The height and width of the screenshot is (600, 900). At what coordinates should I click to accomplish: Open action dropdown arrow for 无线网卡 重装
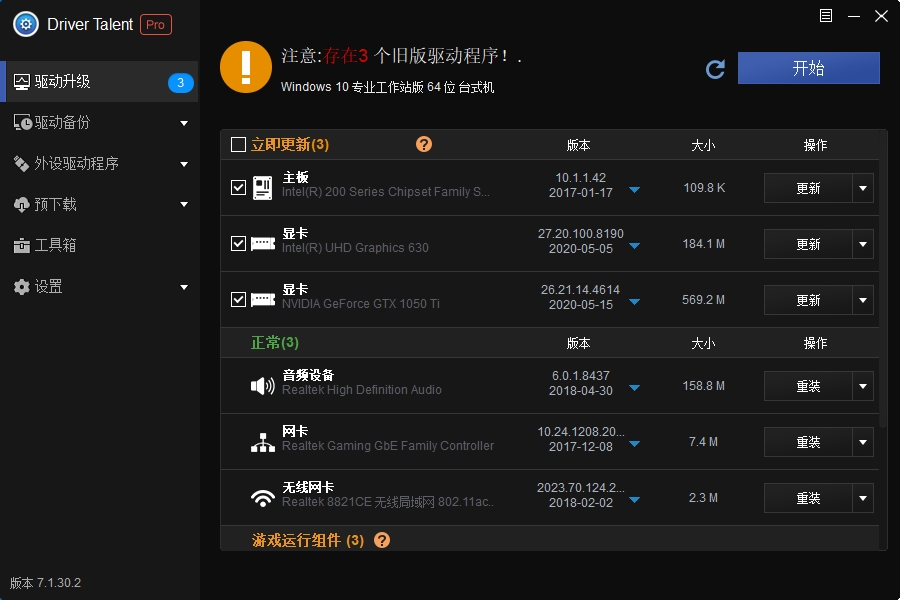click(863, 498)
